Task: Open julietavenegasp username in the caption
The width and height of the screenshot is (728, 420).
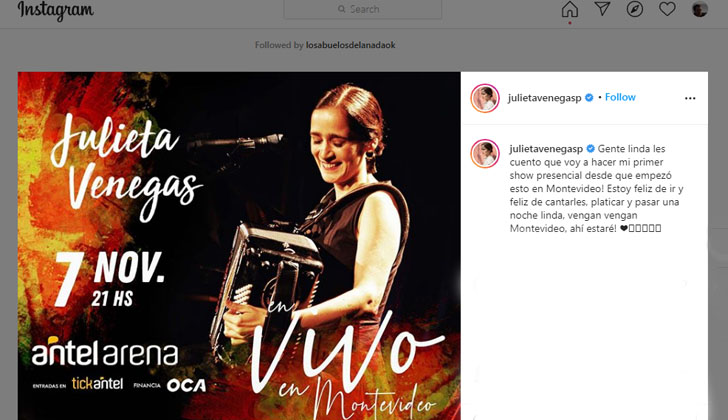Action: 546,149
